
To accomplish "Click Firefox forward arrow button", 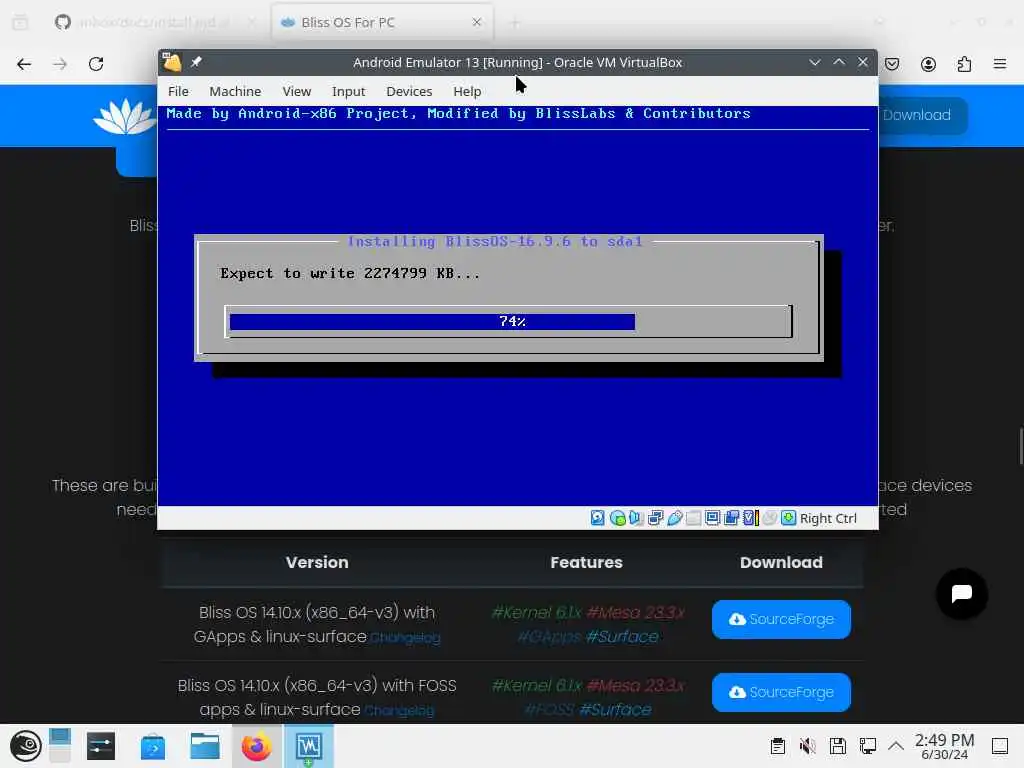I will tap(60, 64).
